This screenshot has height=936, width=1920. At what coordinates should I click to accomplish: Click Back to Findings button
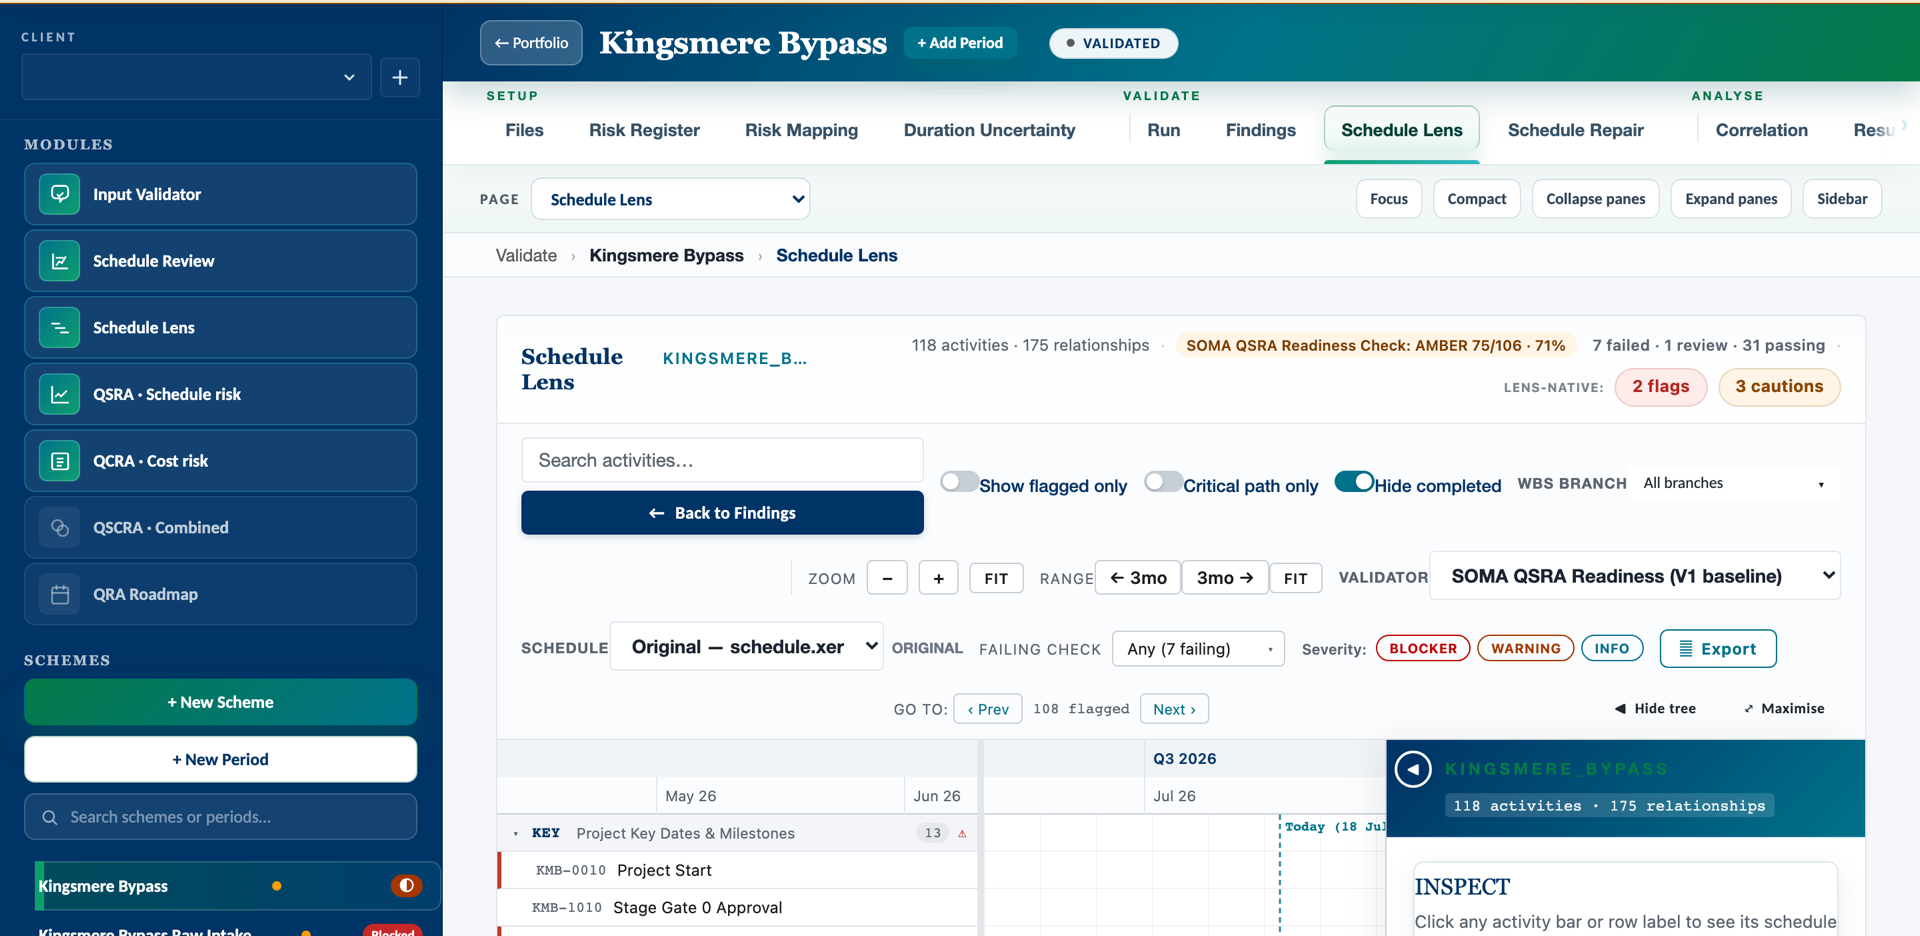coord(722,513)
